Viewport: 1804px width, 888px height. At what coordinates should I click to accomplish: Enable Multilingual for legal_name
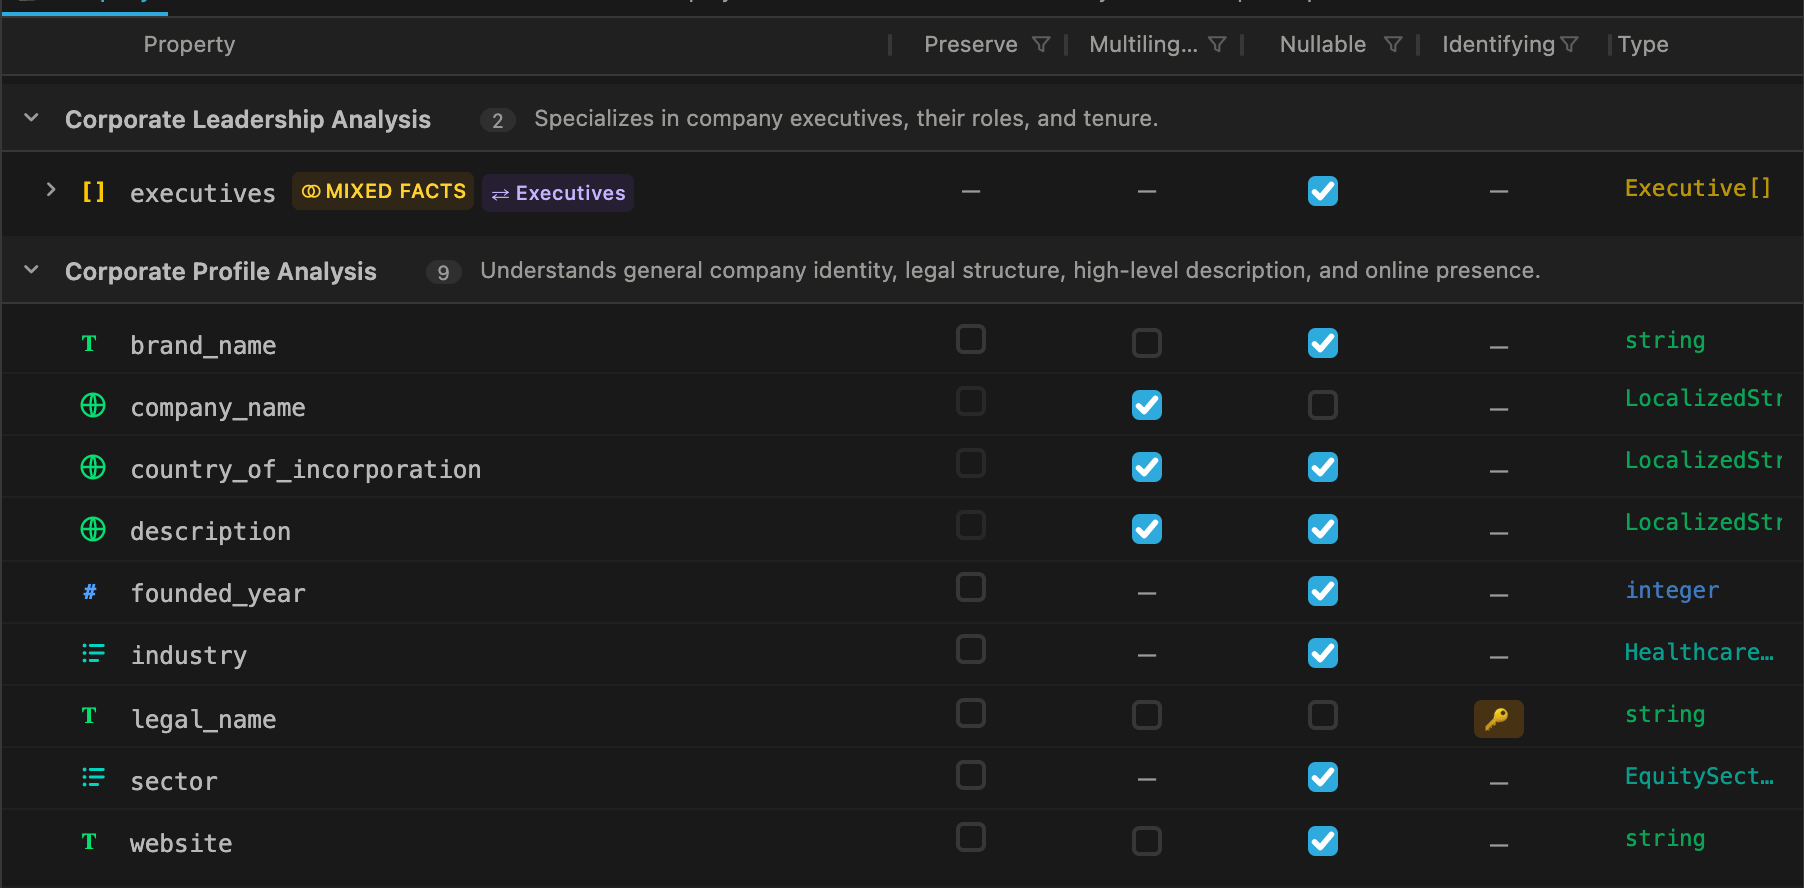coord(1147,715)
